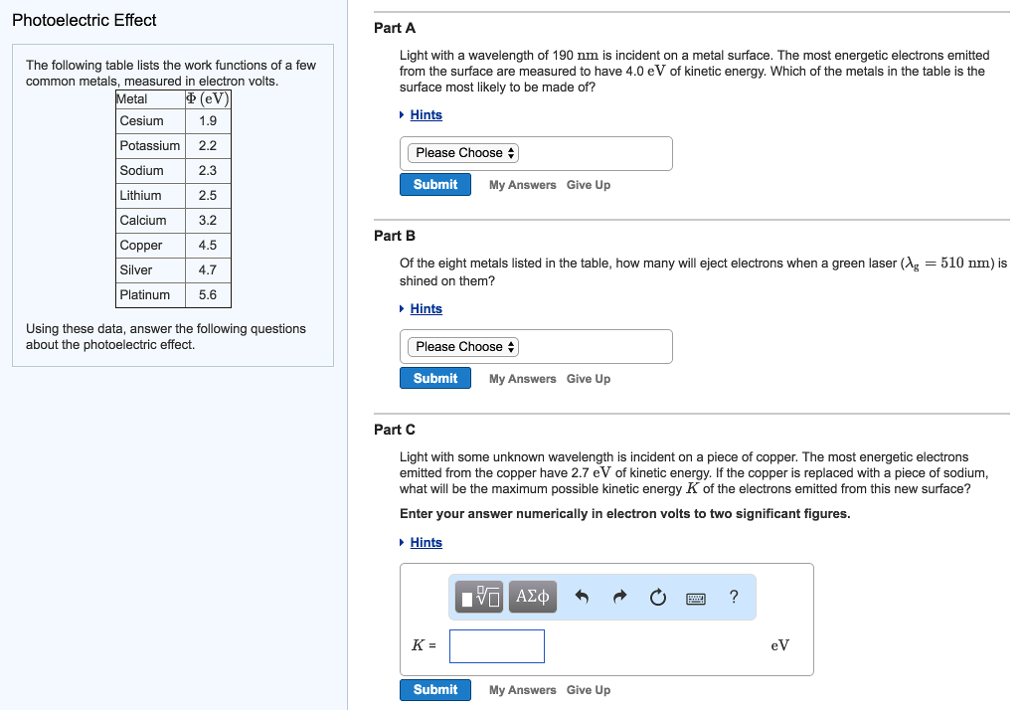Open keyboard shortcuts via the keyboard icon
Image resolution: width=1024 pixels, height=710 pixels.
pyautogui.click(x=695, y=596)
